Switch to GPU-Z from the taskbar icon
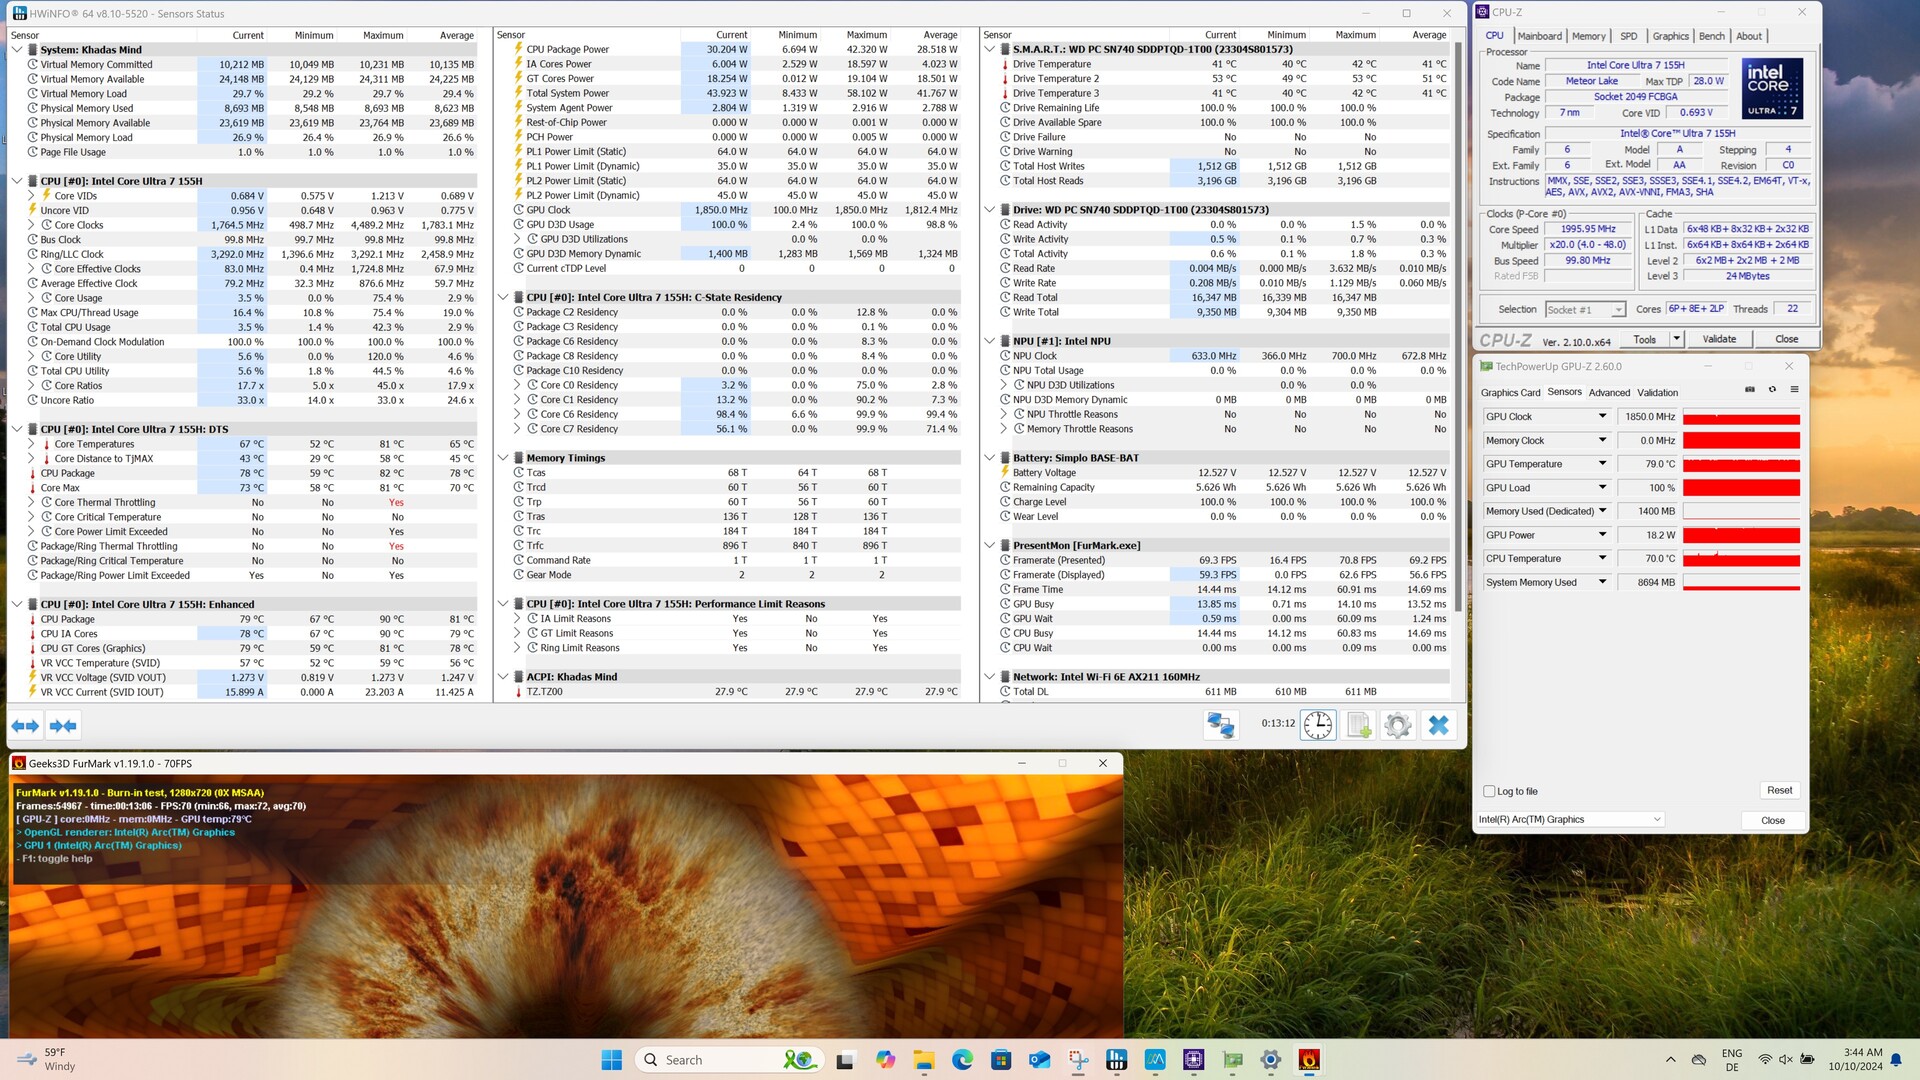This screenshot has width=1920, height=1080. coord(1232,1060)
